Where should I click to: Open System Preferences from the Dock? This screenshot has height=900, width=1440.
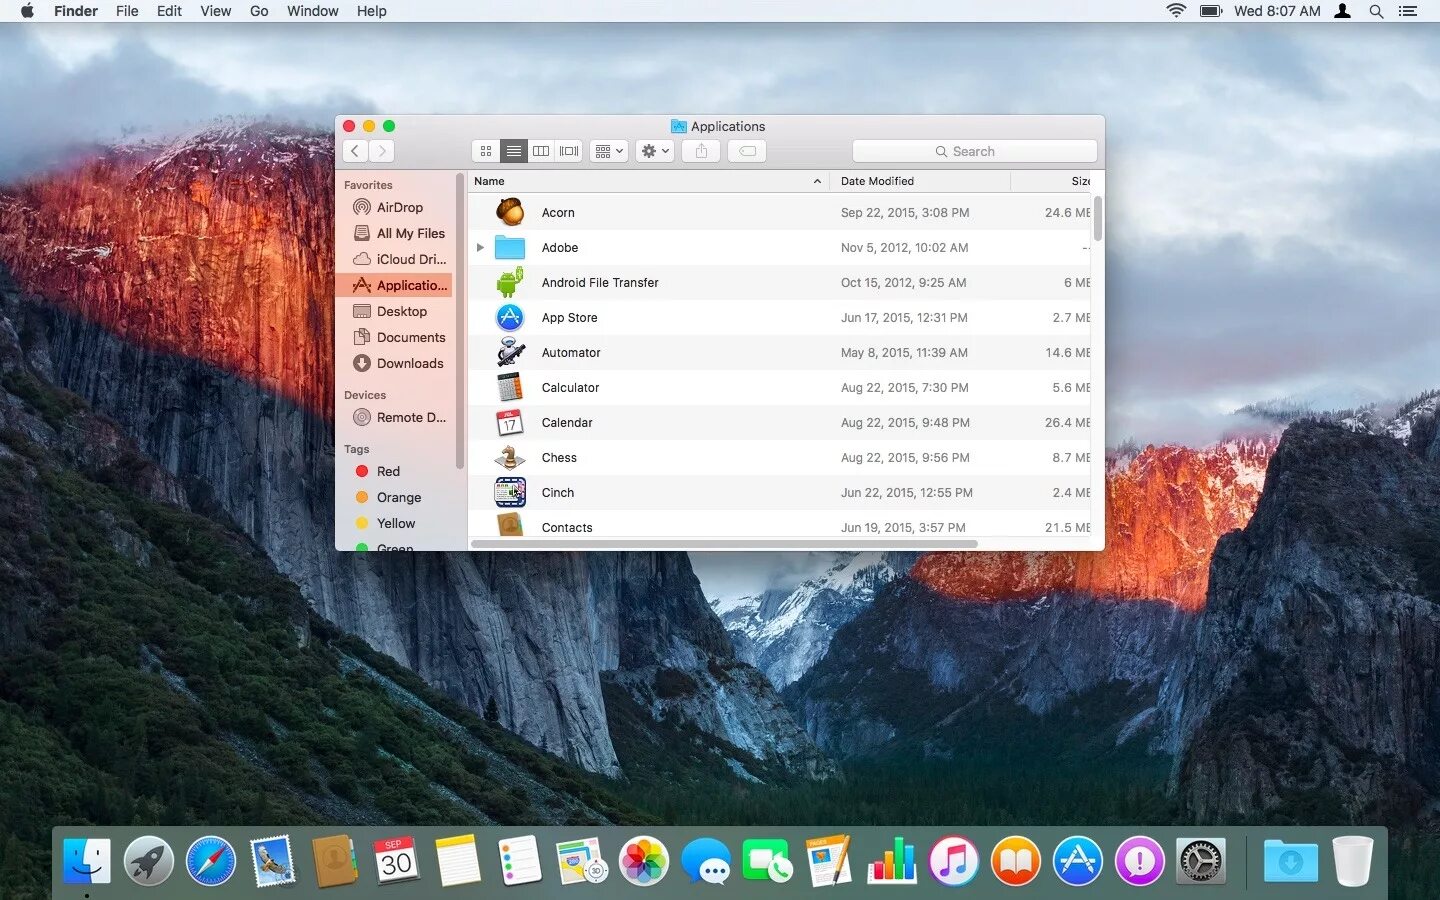coord(1201,861)
